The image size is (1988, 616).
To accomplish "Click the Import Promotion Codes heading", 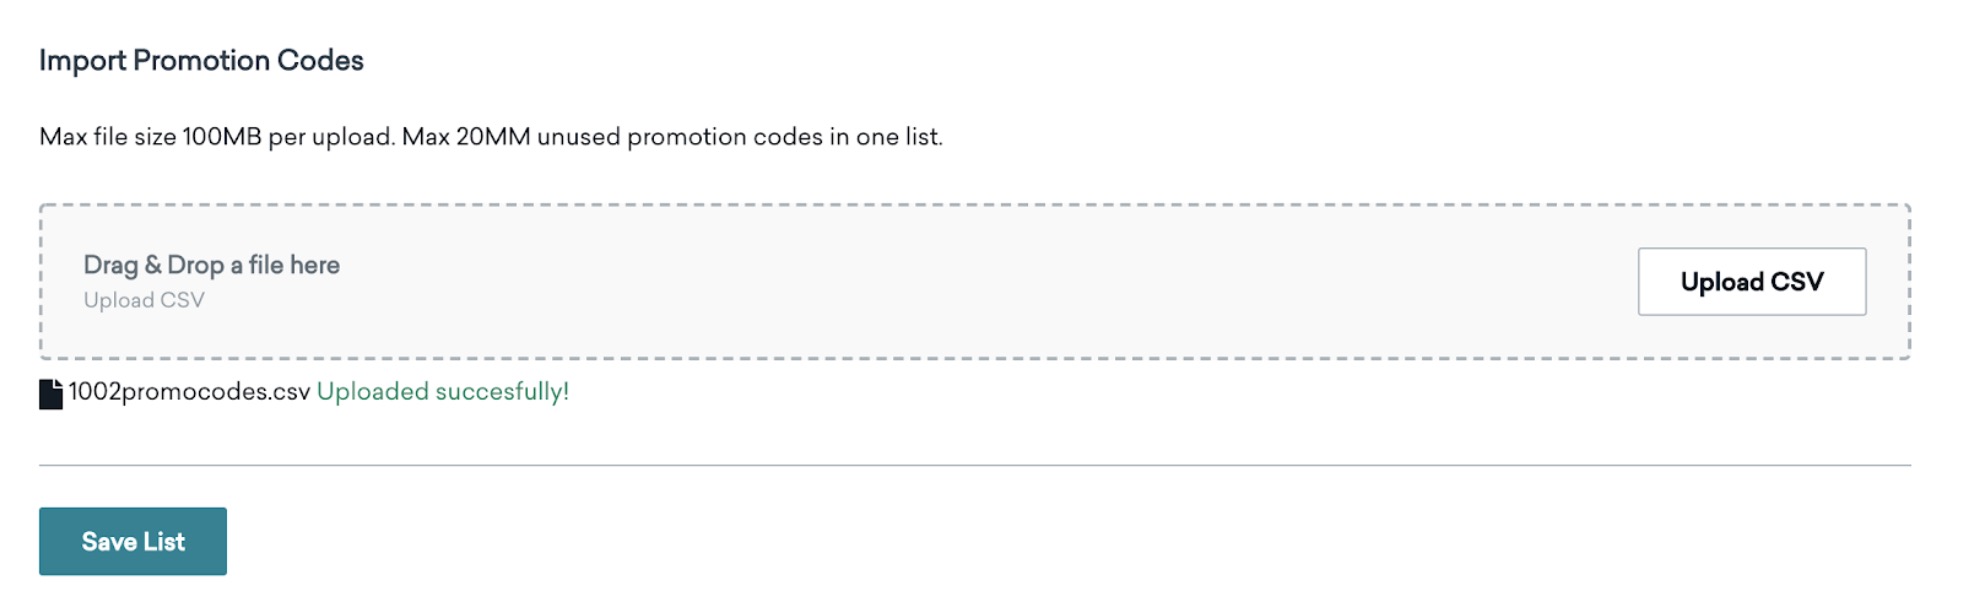I will (x=201, y=60).
